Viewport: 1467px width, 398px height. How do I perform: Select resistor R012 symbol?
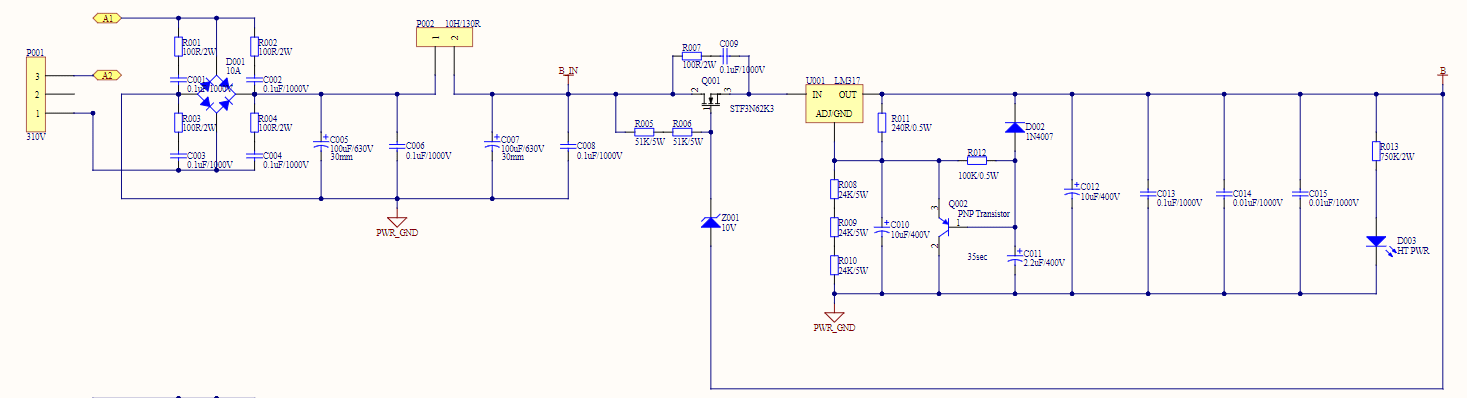pyautogui.click(x=976, y=160)
